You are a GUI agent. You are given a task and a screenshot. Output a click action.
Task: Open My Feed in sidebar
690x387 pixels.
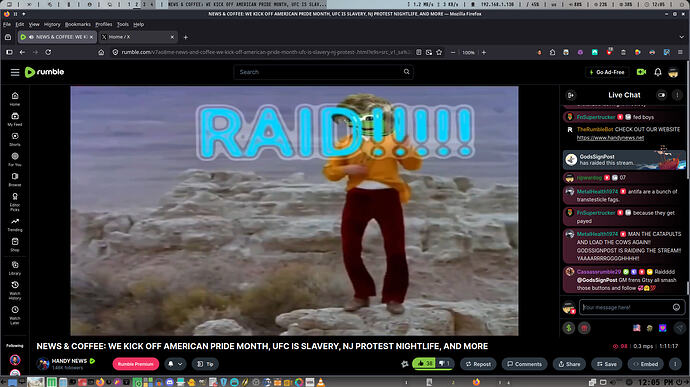click(15, 119)
